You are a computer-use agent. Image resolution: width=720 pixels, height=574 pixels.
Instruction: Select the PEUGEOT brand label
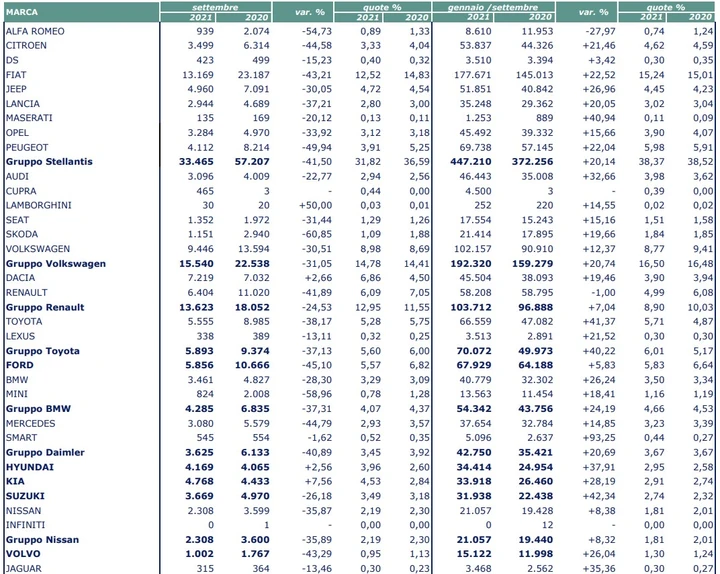[x=27, y=147]
